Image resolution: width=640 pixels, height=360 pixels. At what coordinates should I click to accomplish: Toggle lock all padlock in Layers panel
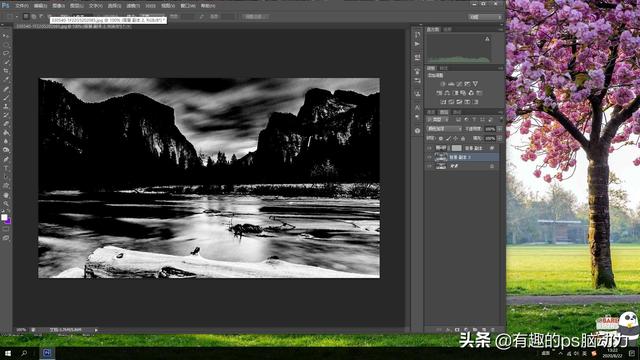pos(463,138)
